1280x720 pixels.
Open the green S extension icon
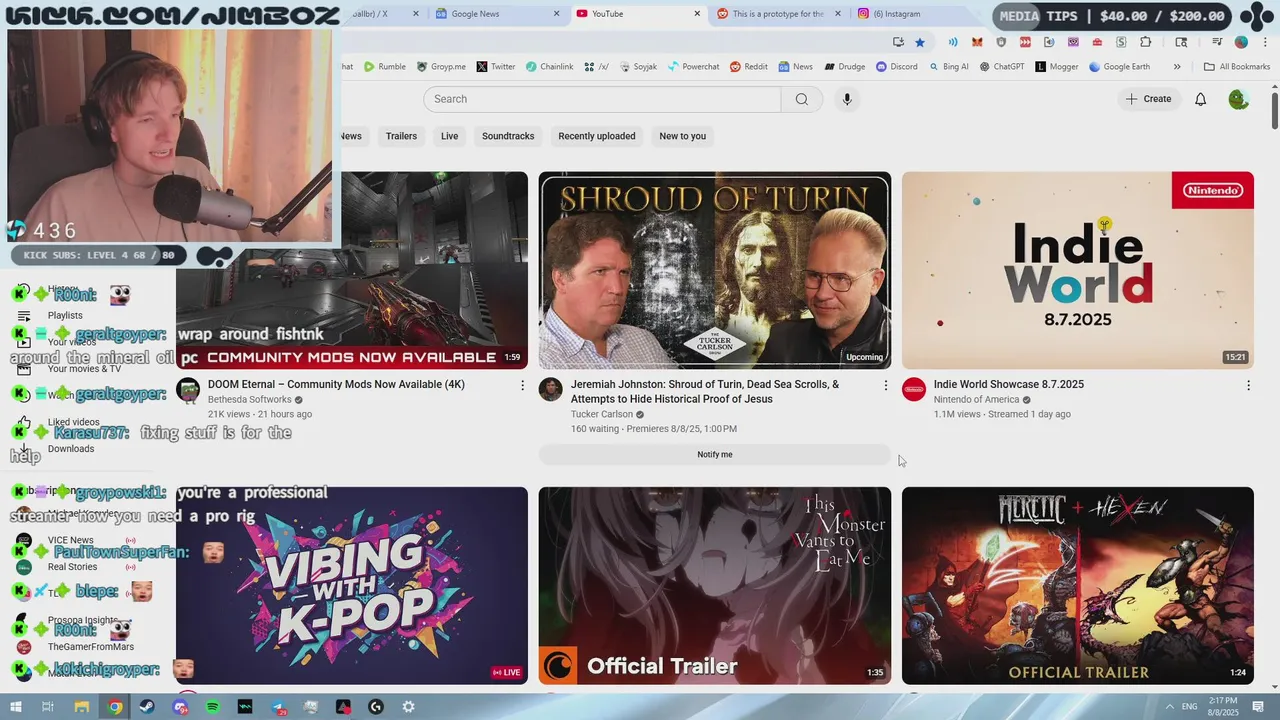pos(1121,42)
